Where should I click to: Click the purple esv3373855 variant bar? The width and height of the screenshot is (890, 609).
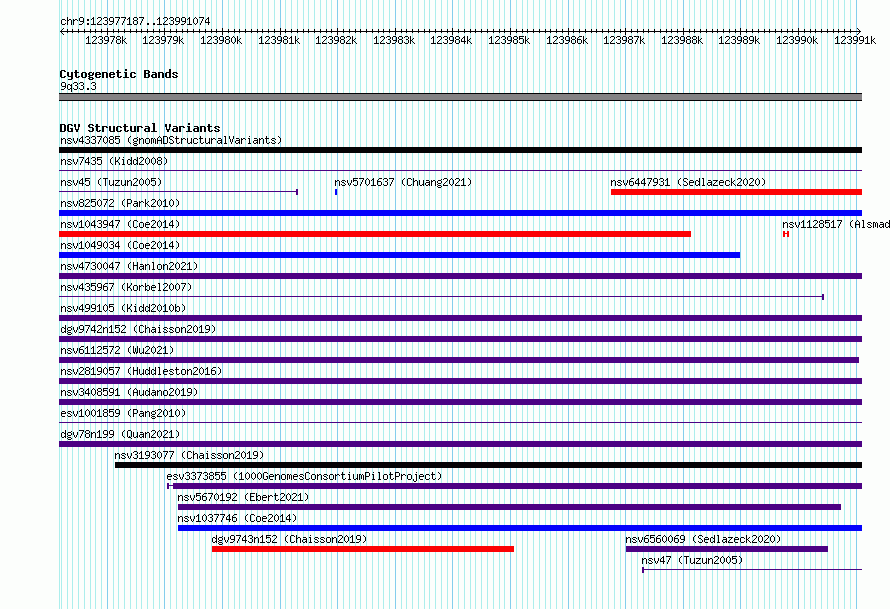(517, 486)
